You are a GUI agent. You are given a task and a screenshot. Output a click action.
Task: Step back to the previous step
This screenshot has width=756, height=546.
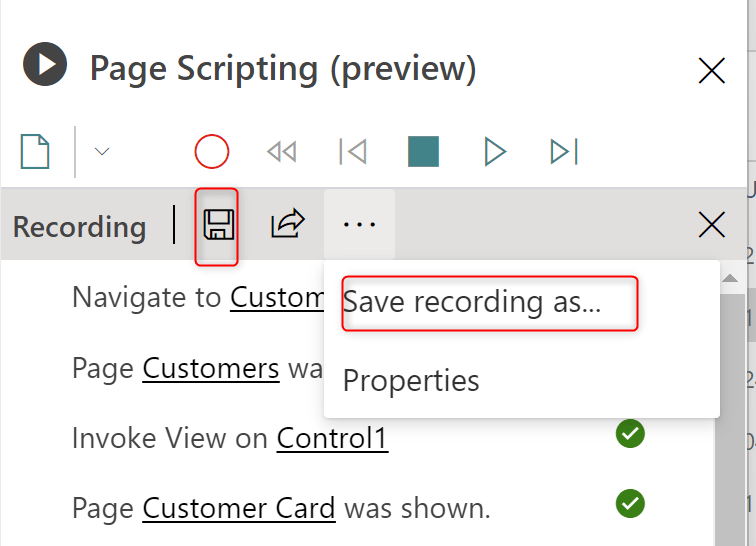[352, 152]
